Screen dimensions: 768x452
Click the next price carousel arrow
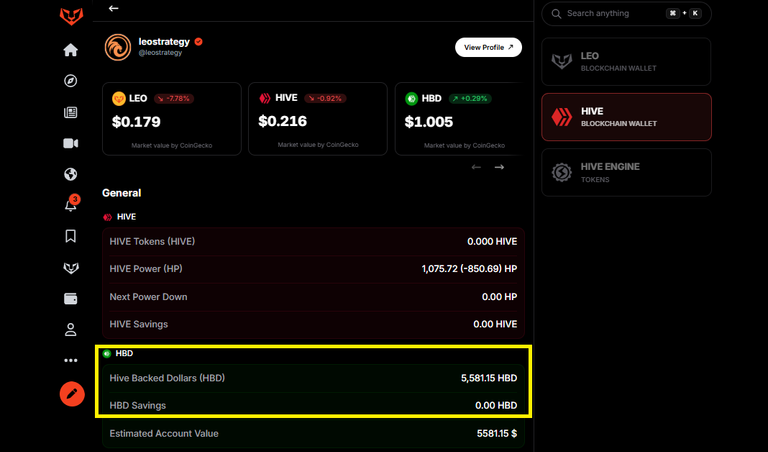click(x=499, y=167)
